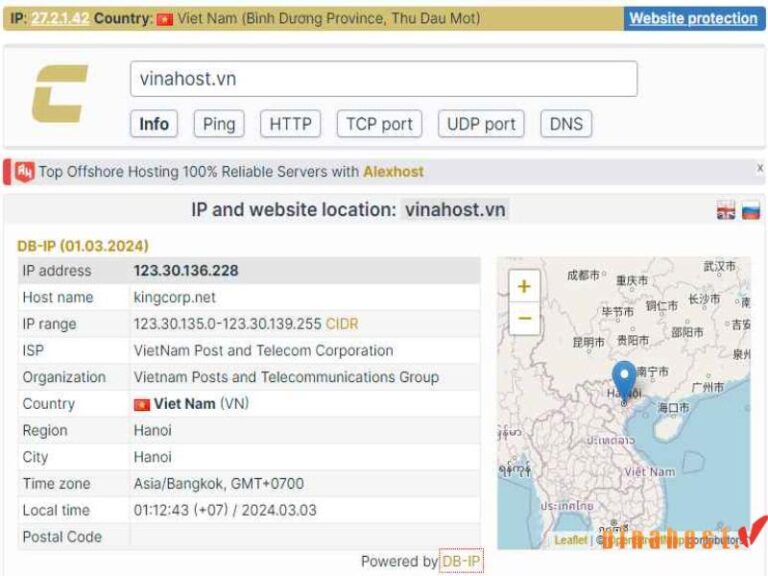This screenshot has height=576, width=768.
Task: Open the Leaflet attribution link
Action: (x=571, y=540)
